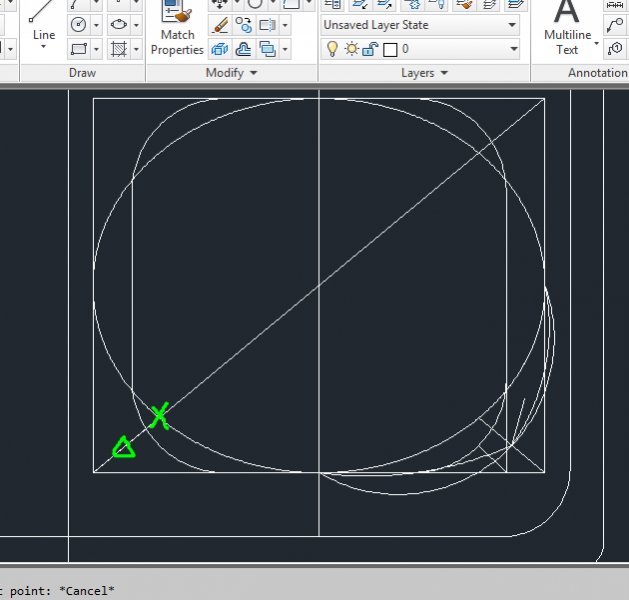Screen dimensions: 629x600
Task: Expand the Stretch tool flyout arrow
Action: tap(285, 25)
